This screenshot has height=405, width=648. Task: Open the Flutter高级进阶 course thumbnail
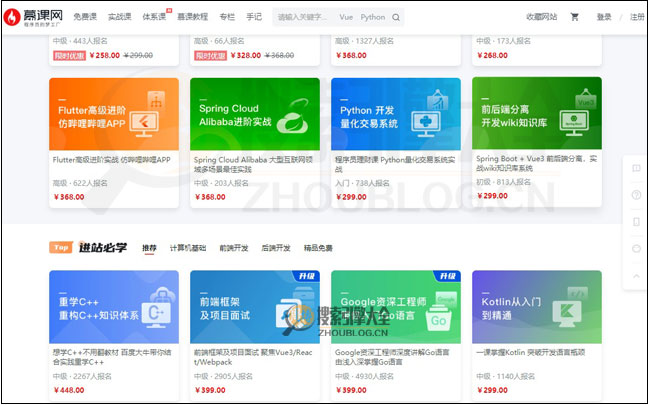click(114, 114)
